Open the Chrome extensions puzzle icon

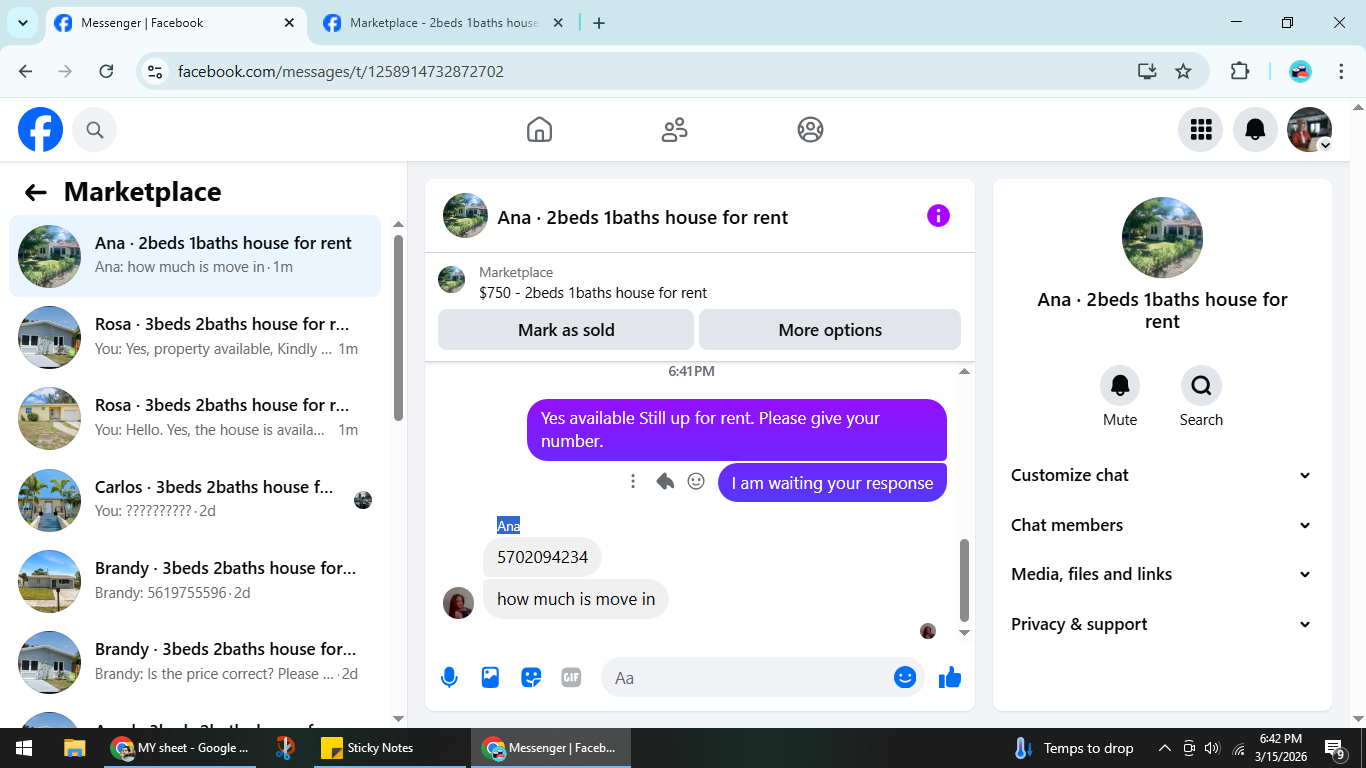[1240, 71]
